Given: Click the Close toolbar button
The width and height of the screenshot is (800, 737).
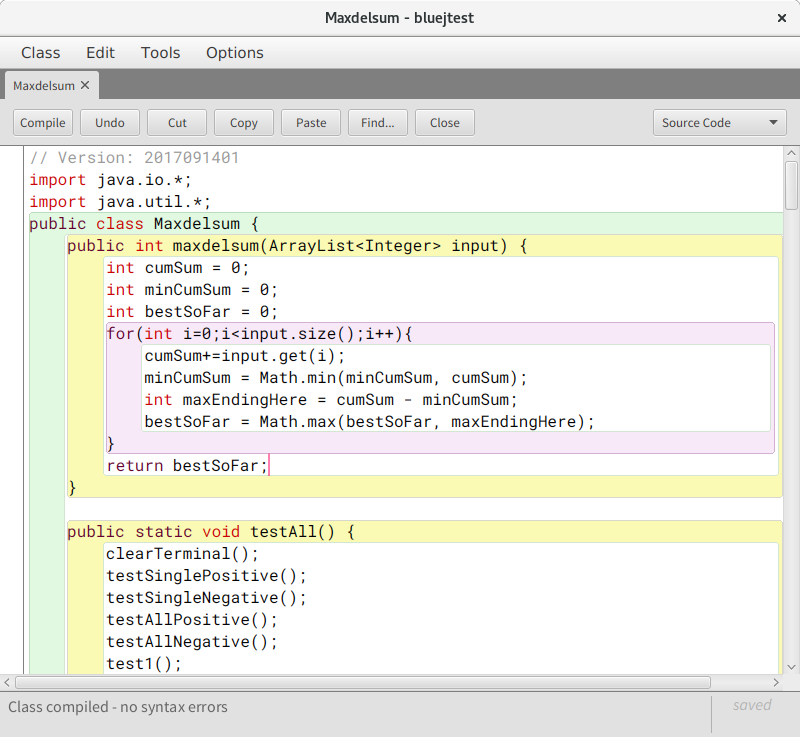Looking at the screenshot, I should click(445, 123).
